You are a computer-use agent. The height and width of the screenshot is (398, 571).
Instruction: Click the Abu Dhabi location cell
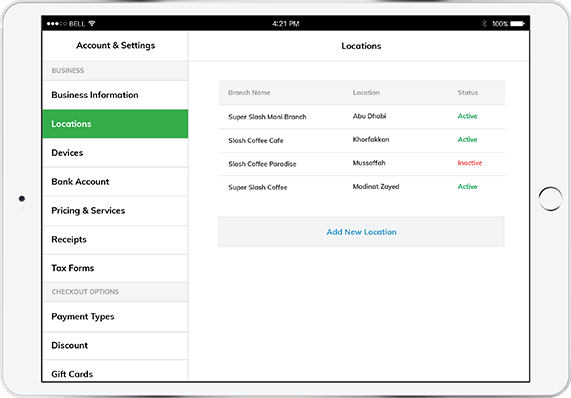(369, 116)
